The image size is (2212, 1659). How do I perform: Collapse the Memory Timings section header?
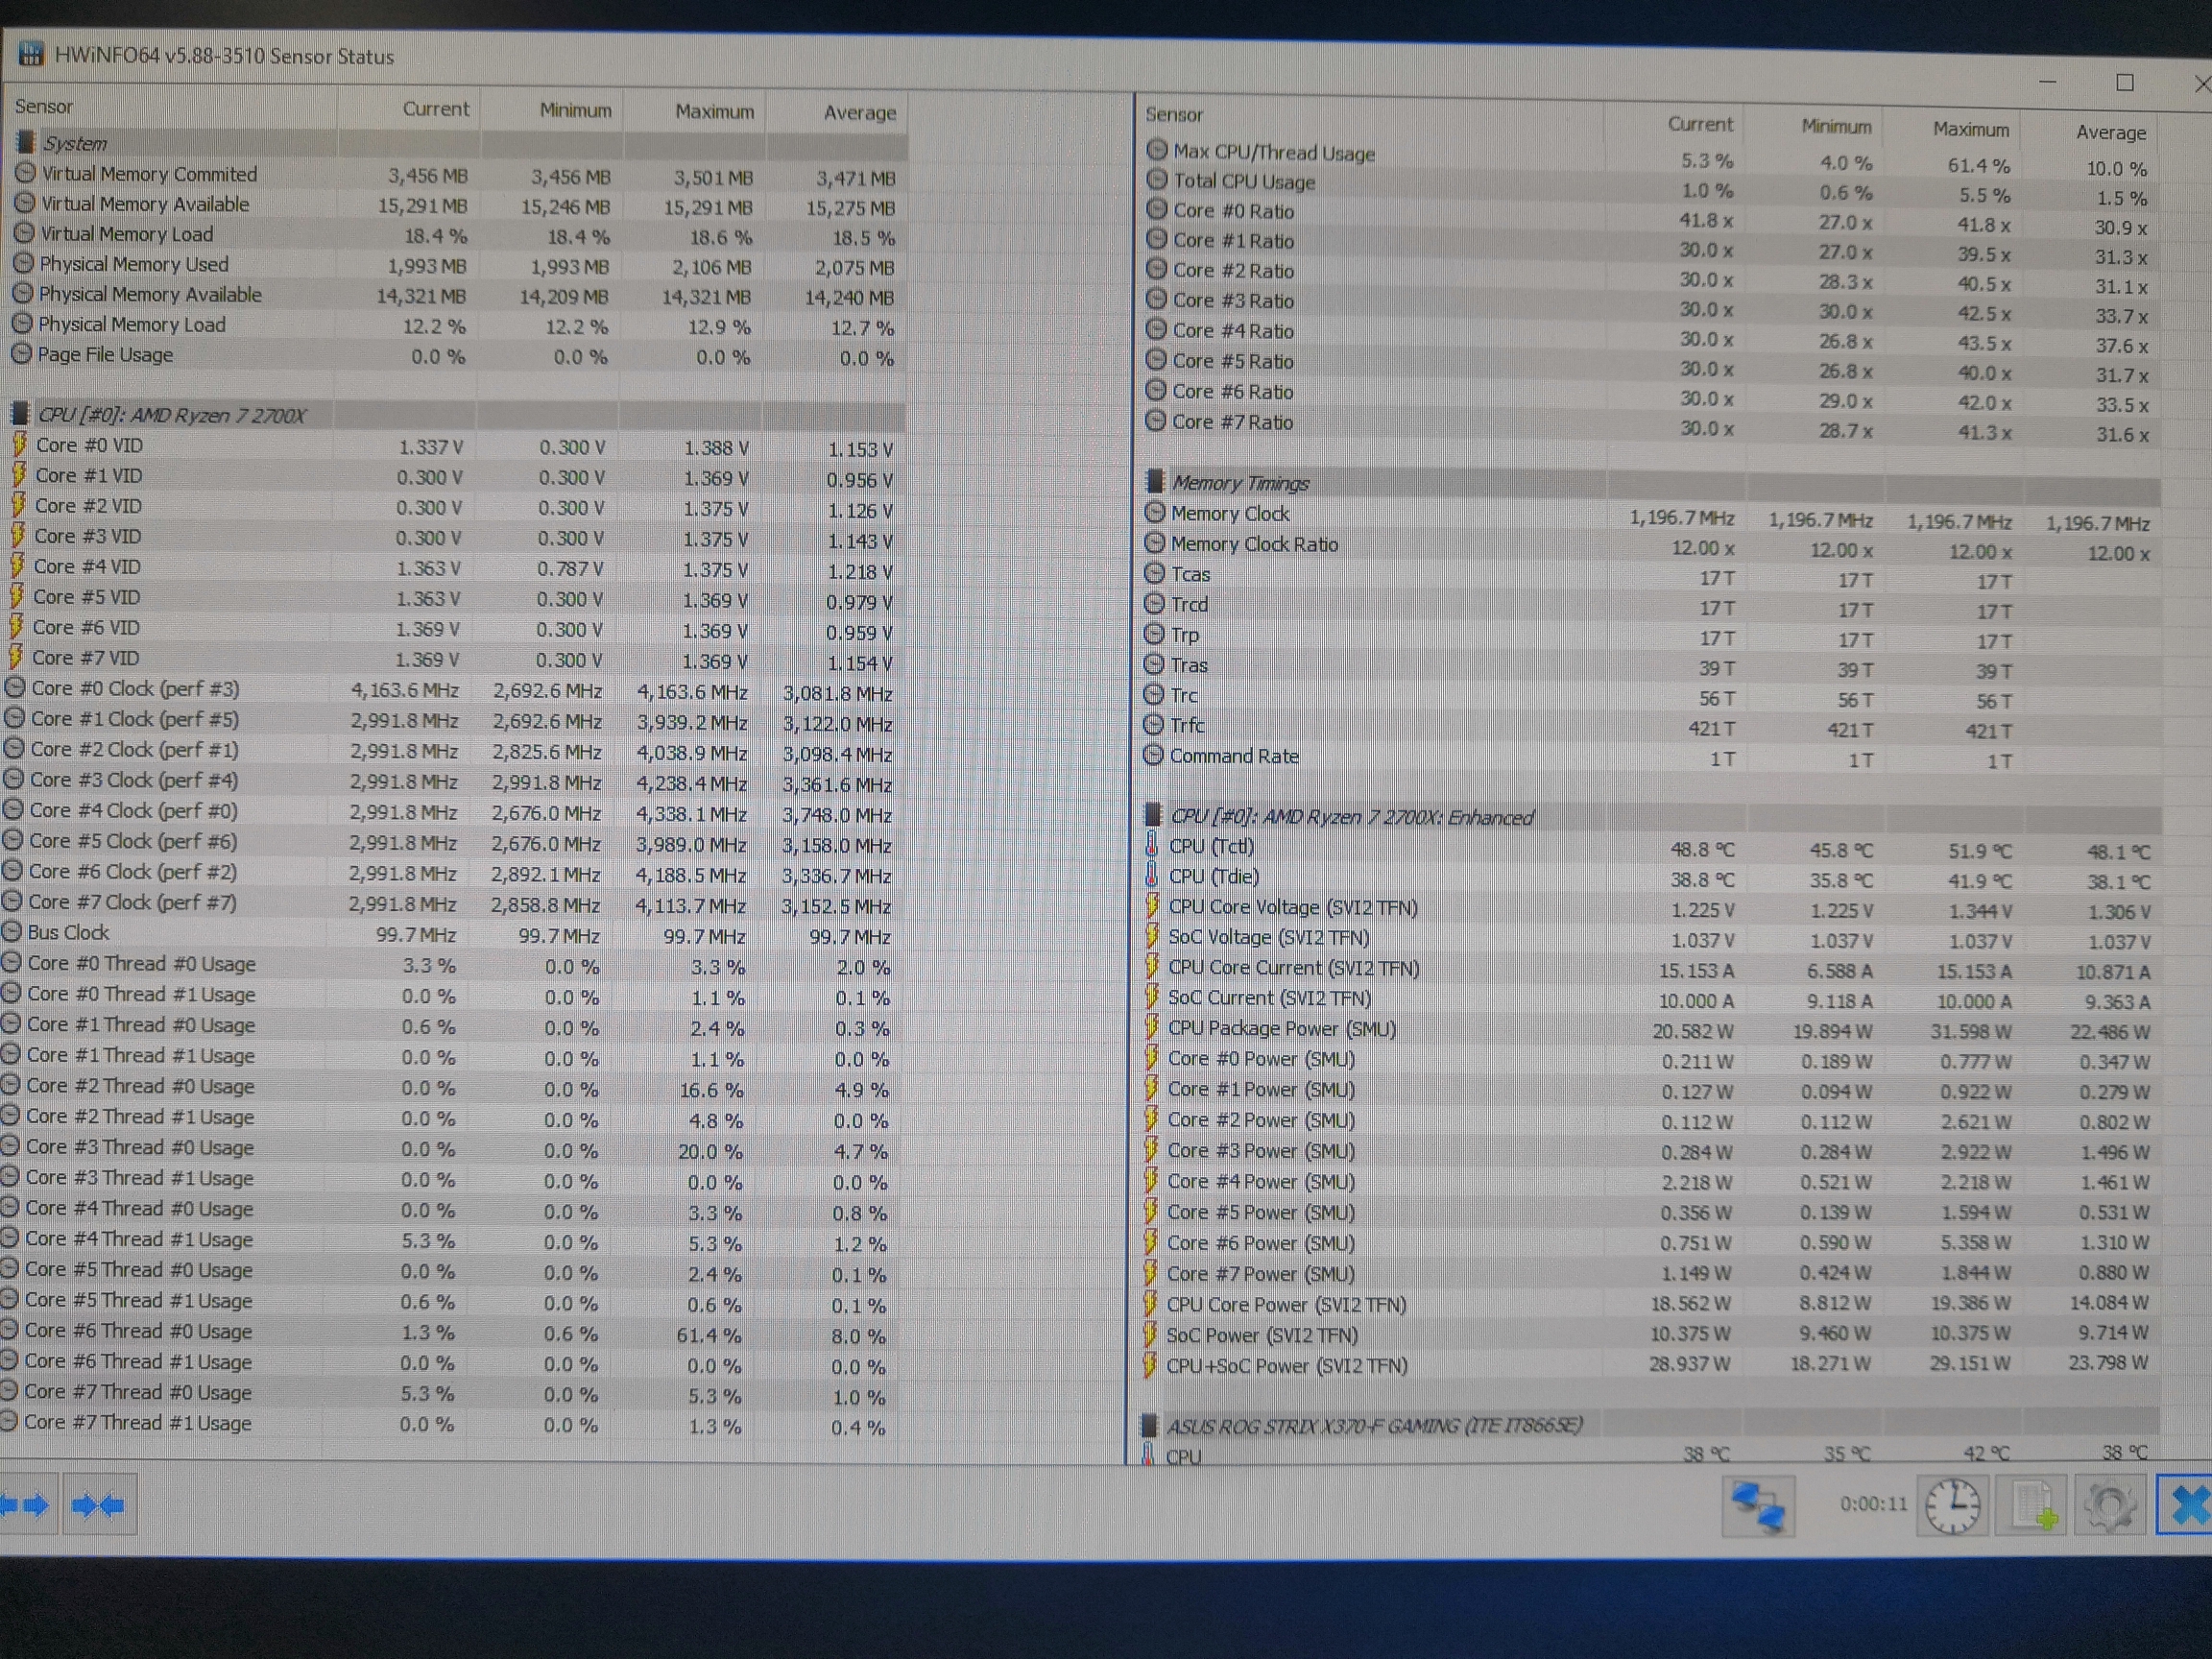point(1239,483)
